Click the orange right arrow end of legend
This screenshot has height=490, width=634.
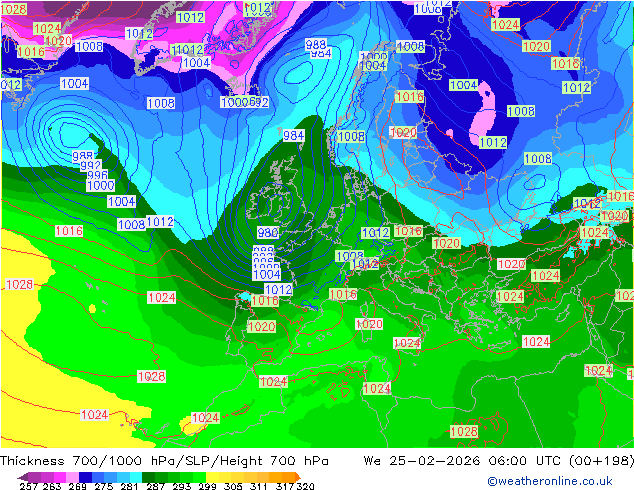click(x=298, y=477)
